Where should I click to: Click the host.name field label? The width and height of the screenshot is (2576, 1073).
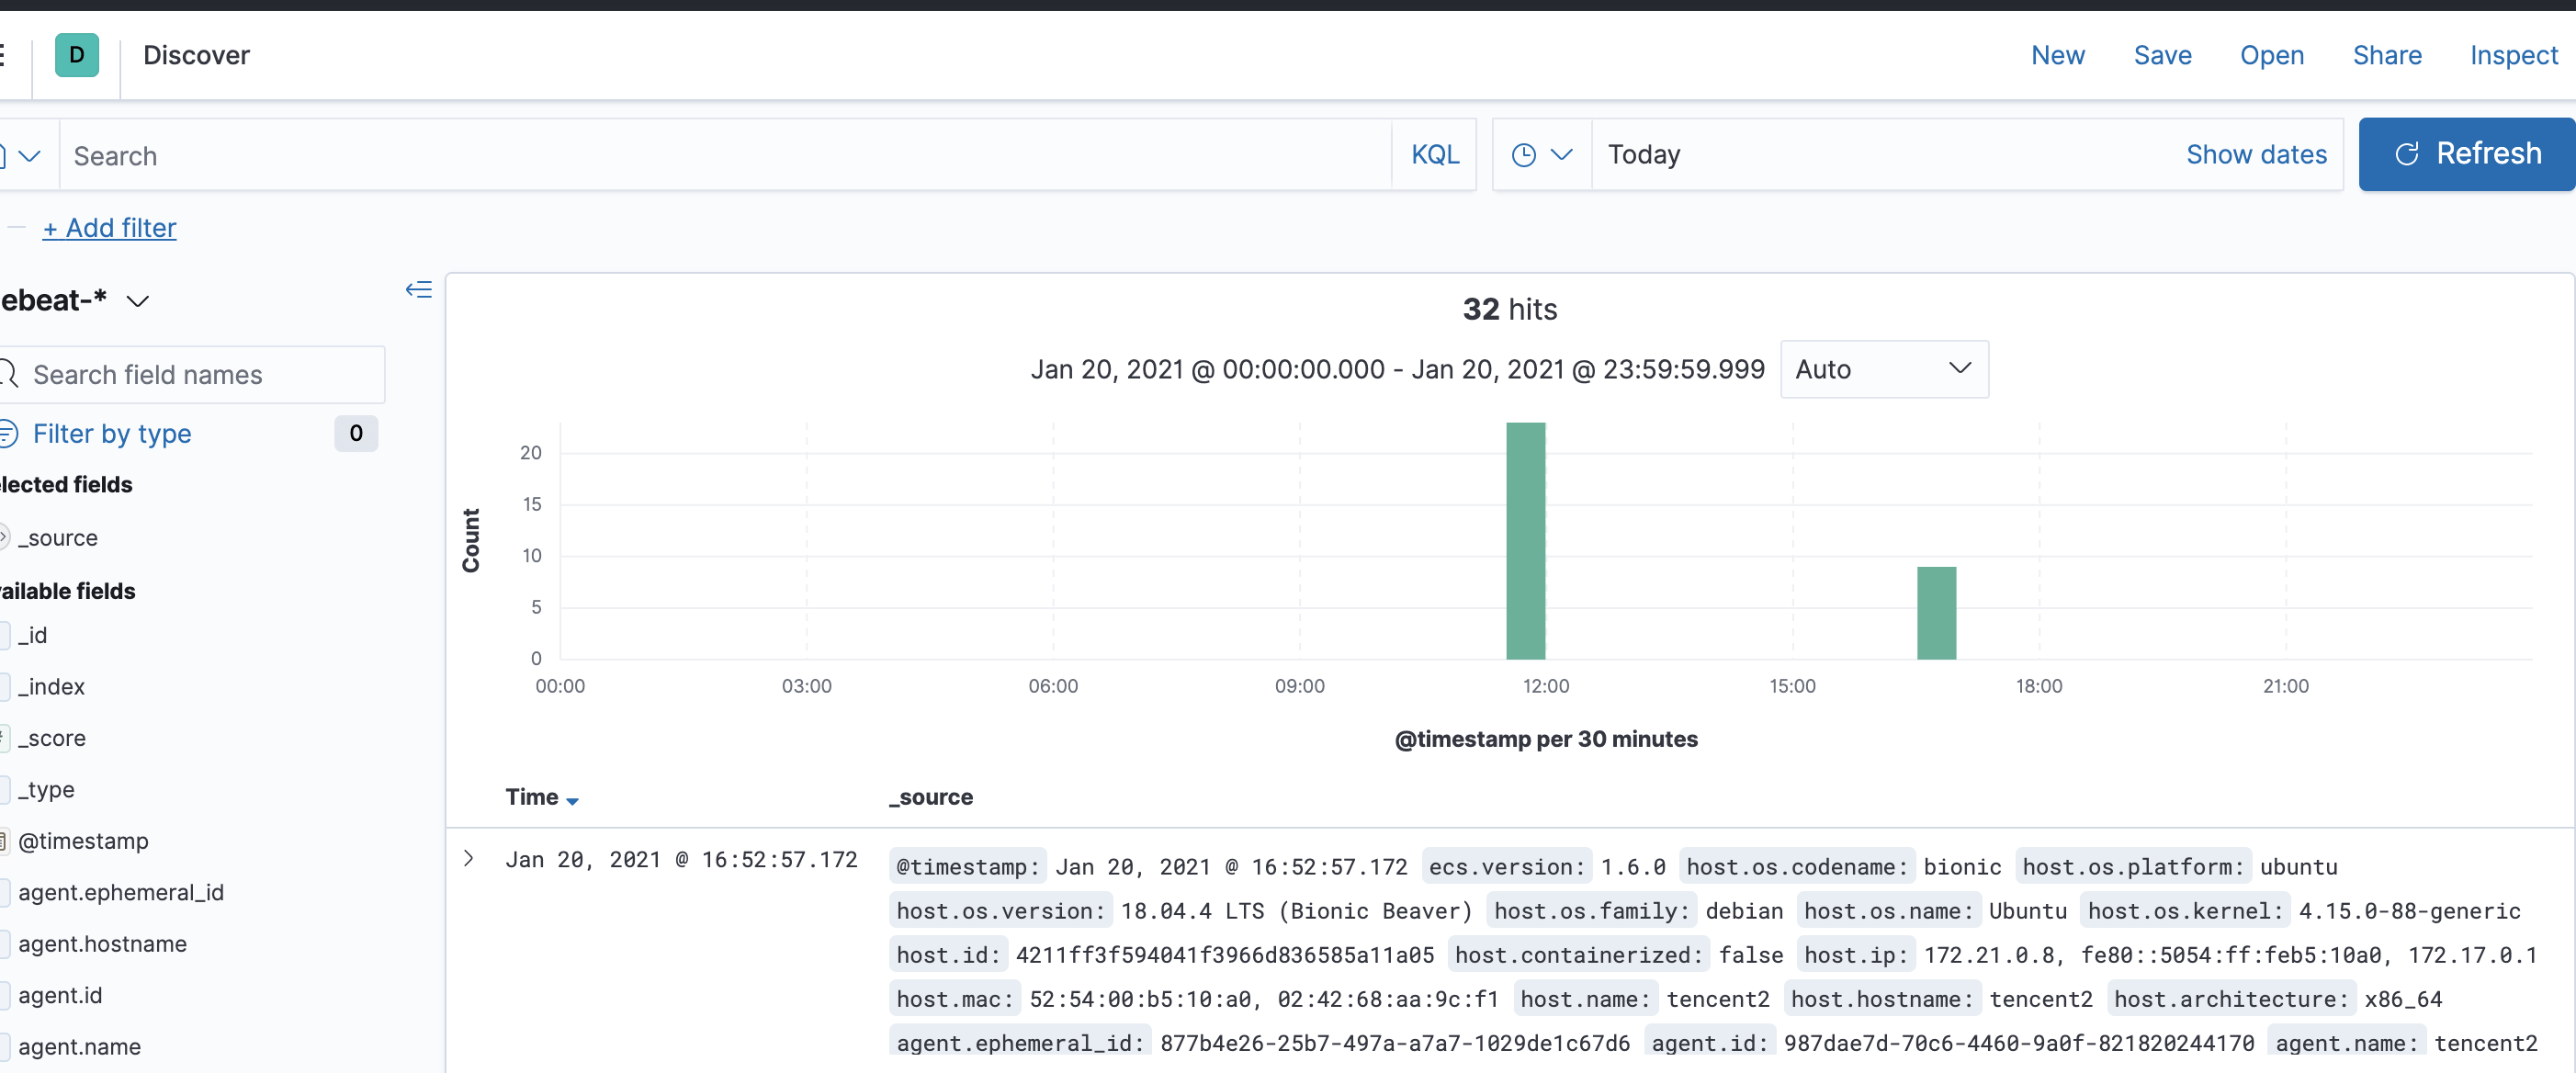coord(1585,999)
